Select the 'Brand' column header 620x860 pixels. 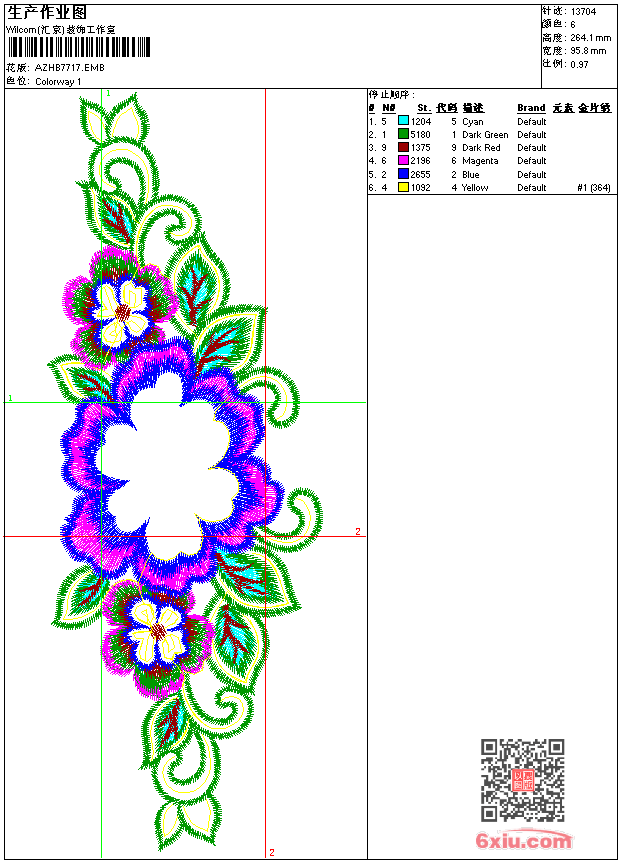(x=531, y=108)
